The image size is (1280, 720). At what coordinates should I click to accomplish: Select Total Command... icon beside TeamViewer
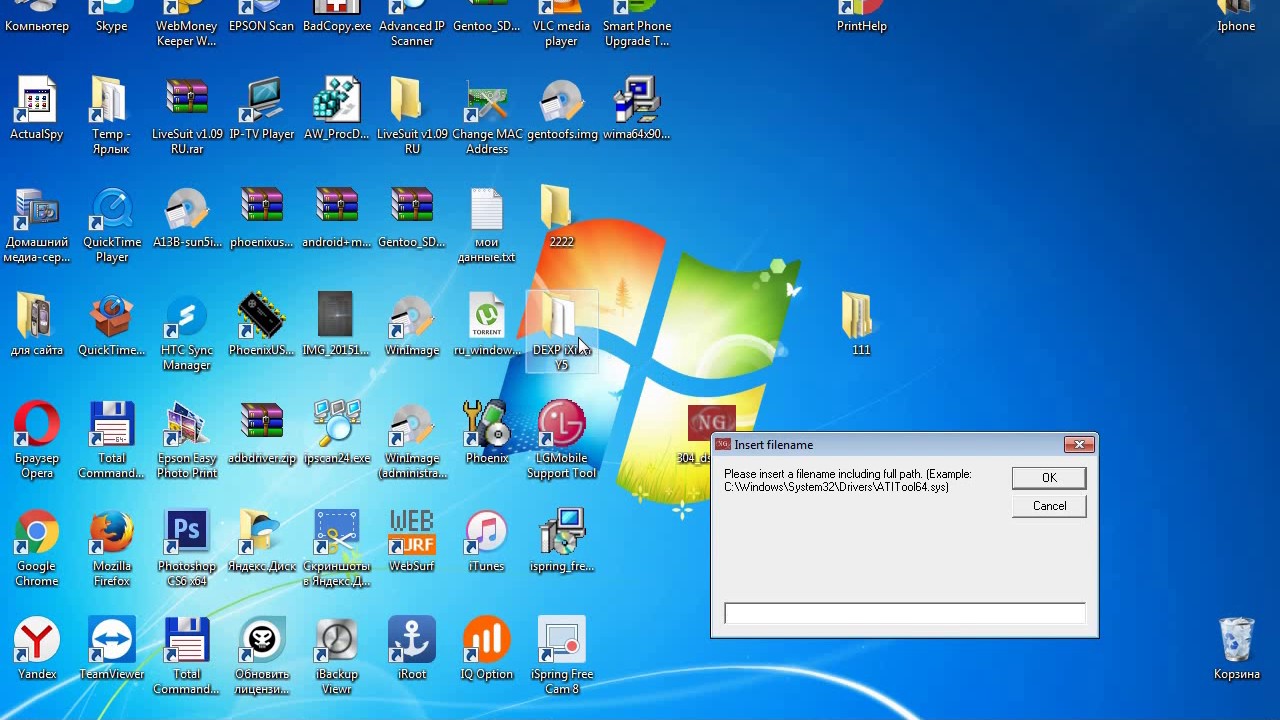coord(187,656)
